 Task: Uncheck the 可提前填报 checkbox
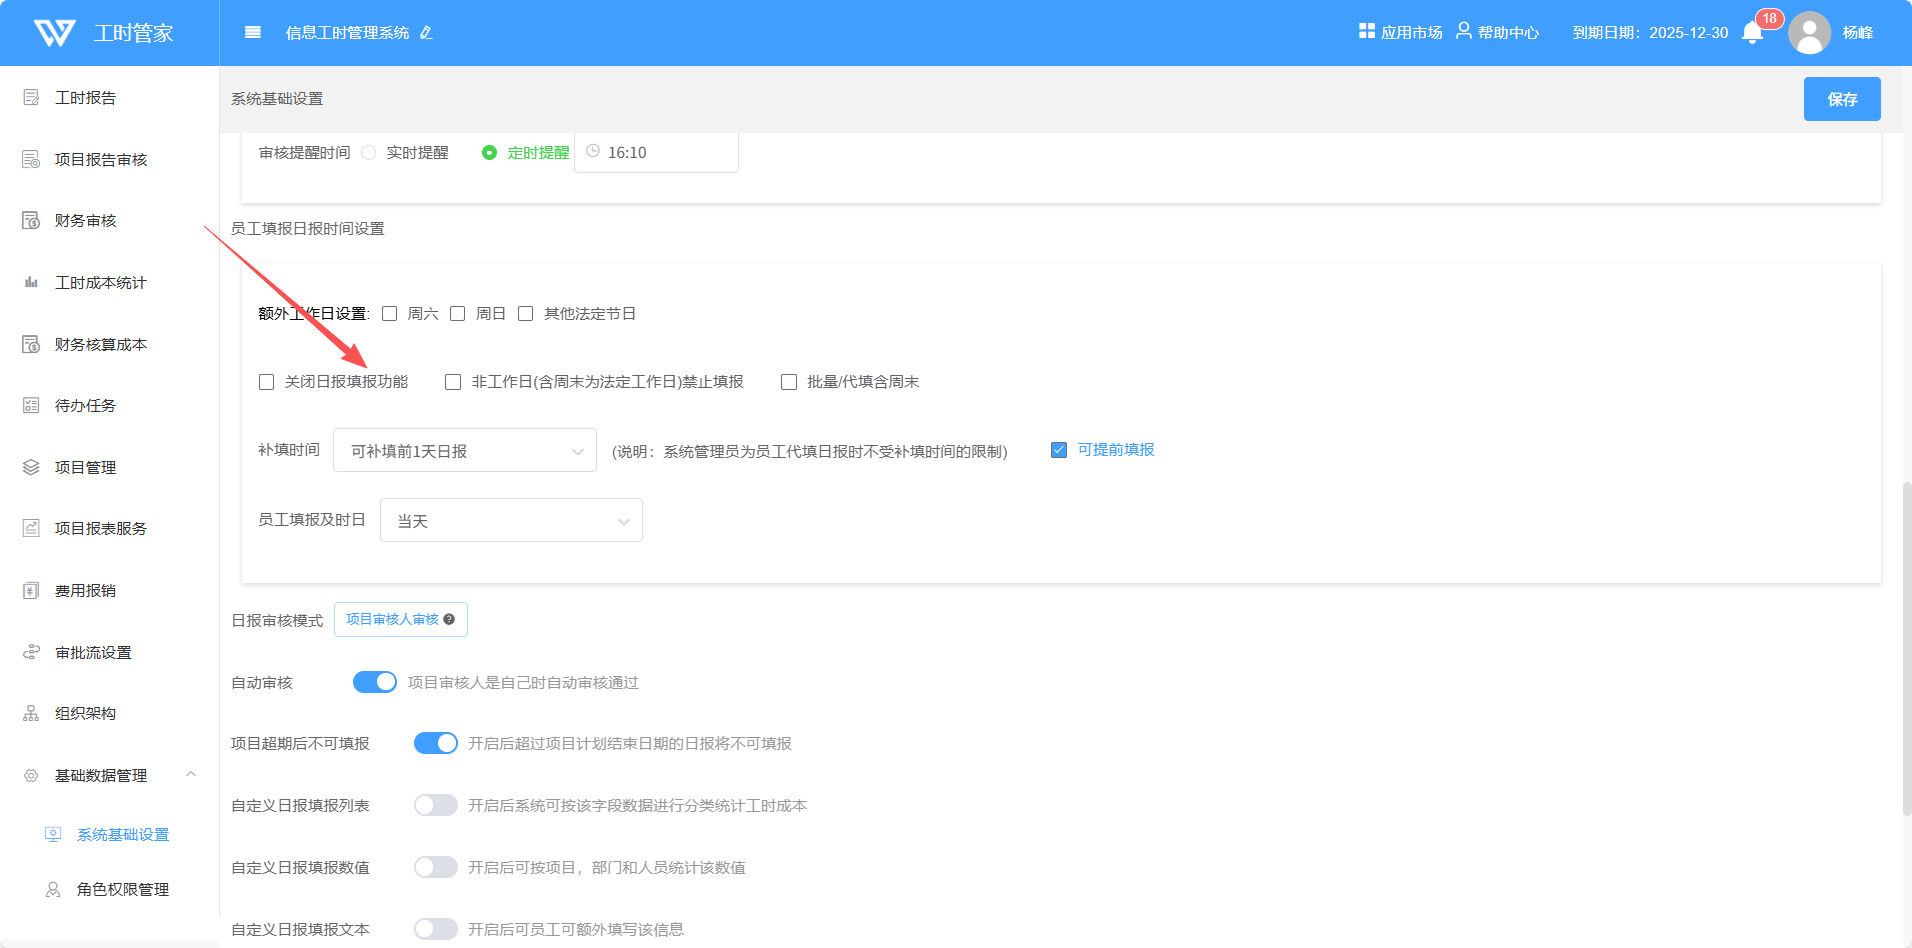tap(1059, 450)
